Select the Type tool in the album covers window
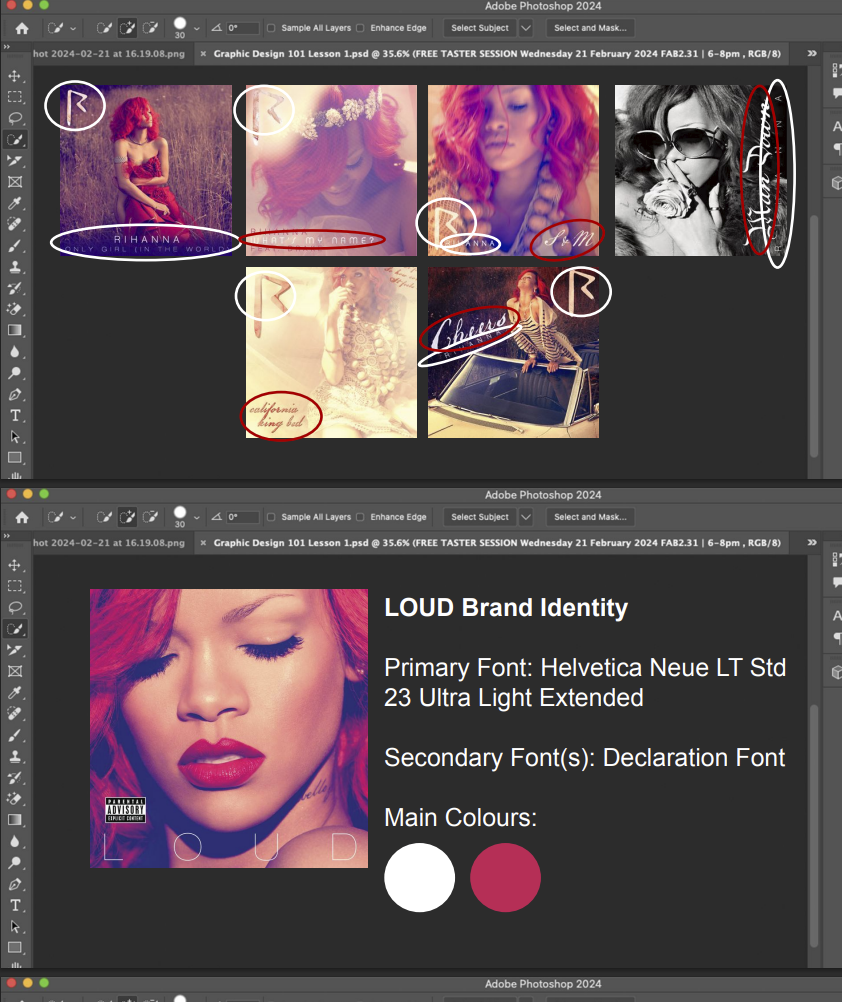This screenshot has width=842, height=1002. click(x=15, y=415)
